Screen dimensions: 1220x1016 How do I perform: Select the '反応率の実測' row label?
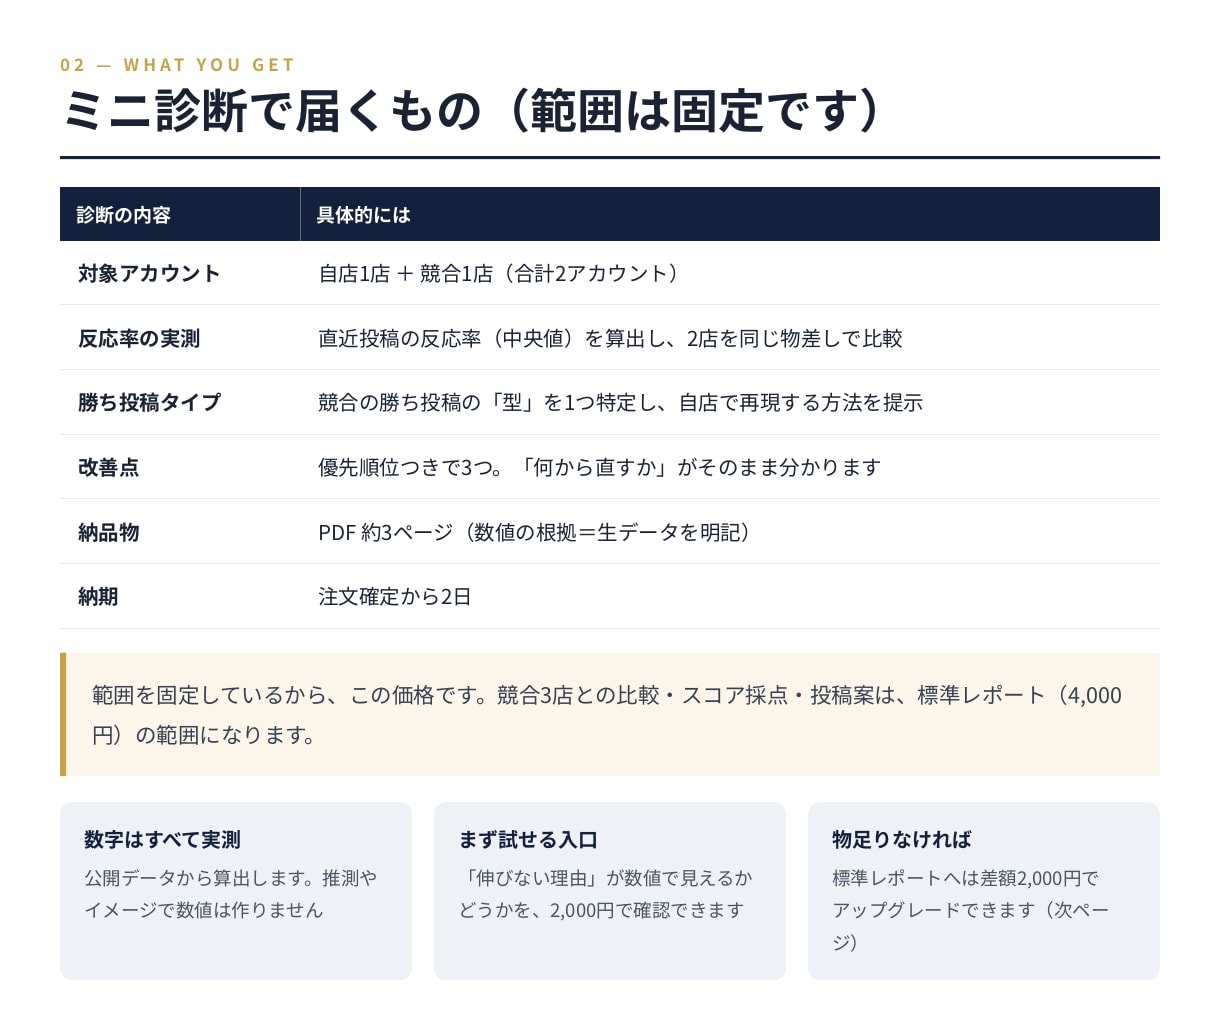click(139, 339)
